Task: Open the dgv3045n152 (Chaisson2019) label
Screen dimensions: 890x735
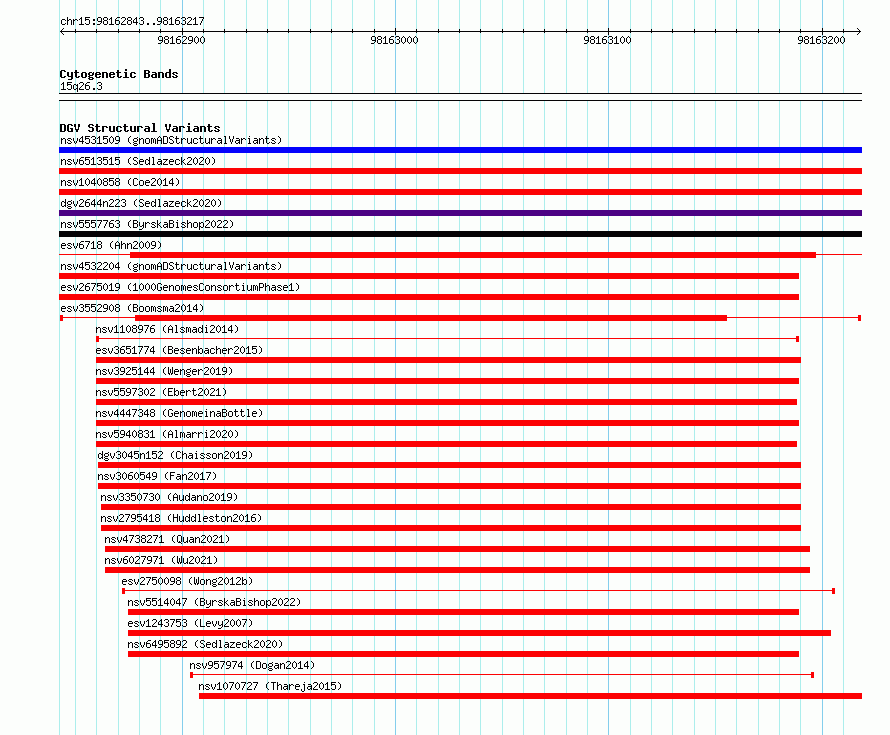Action: (175, 455)
